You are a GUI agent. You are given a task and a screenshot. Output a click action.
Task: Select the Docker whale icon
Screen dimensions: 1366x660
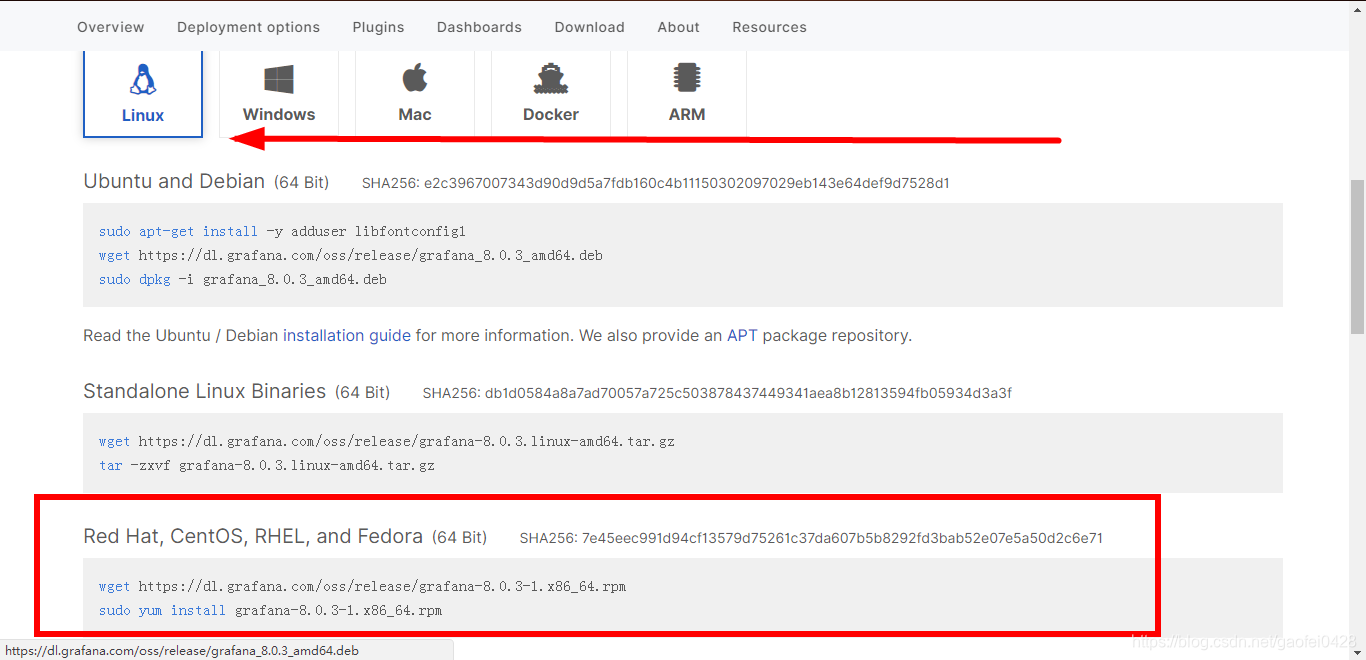(x=551, y=79)
